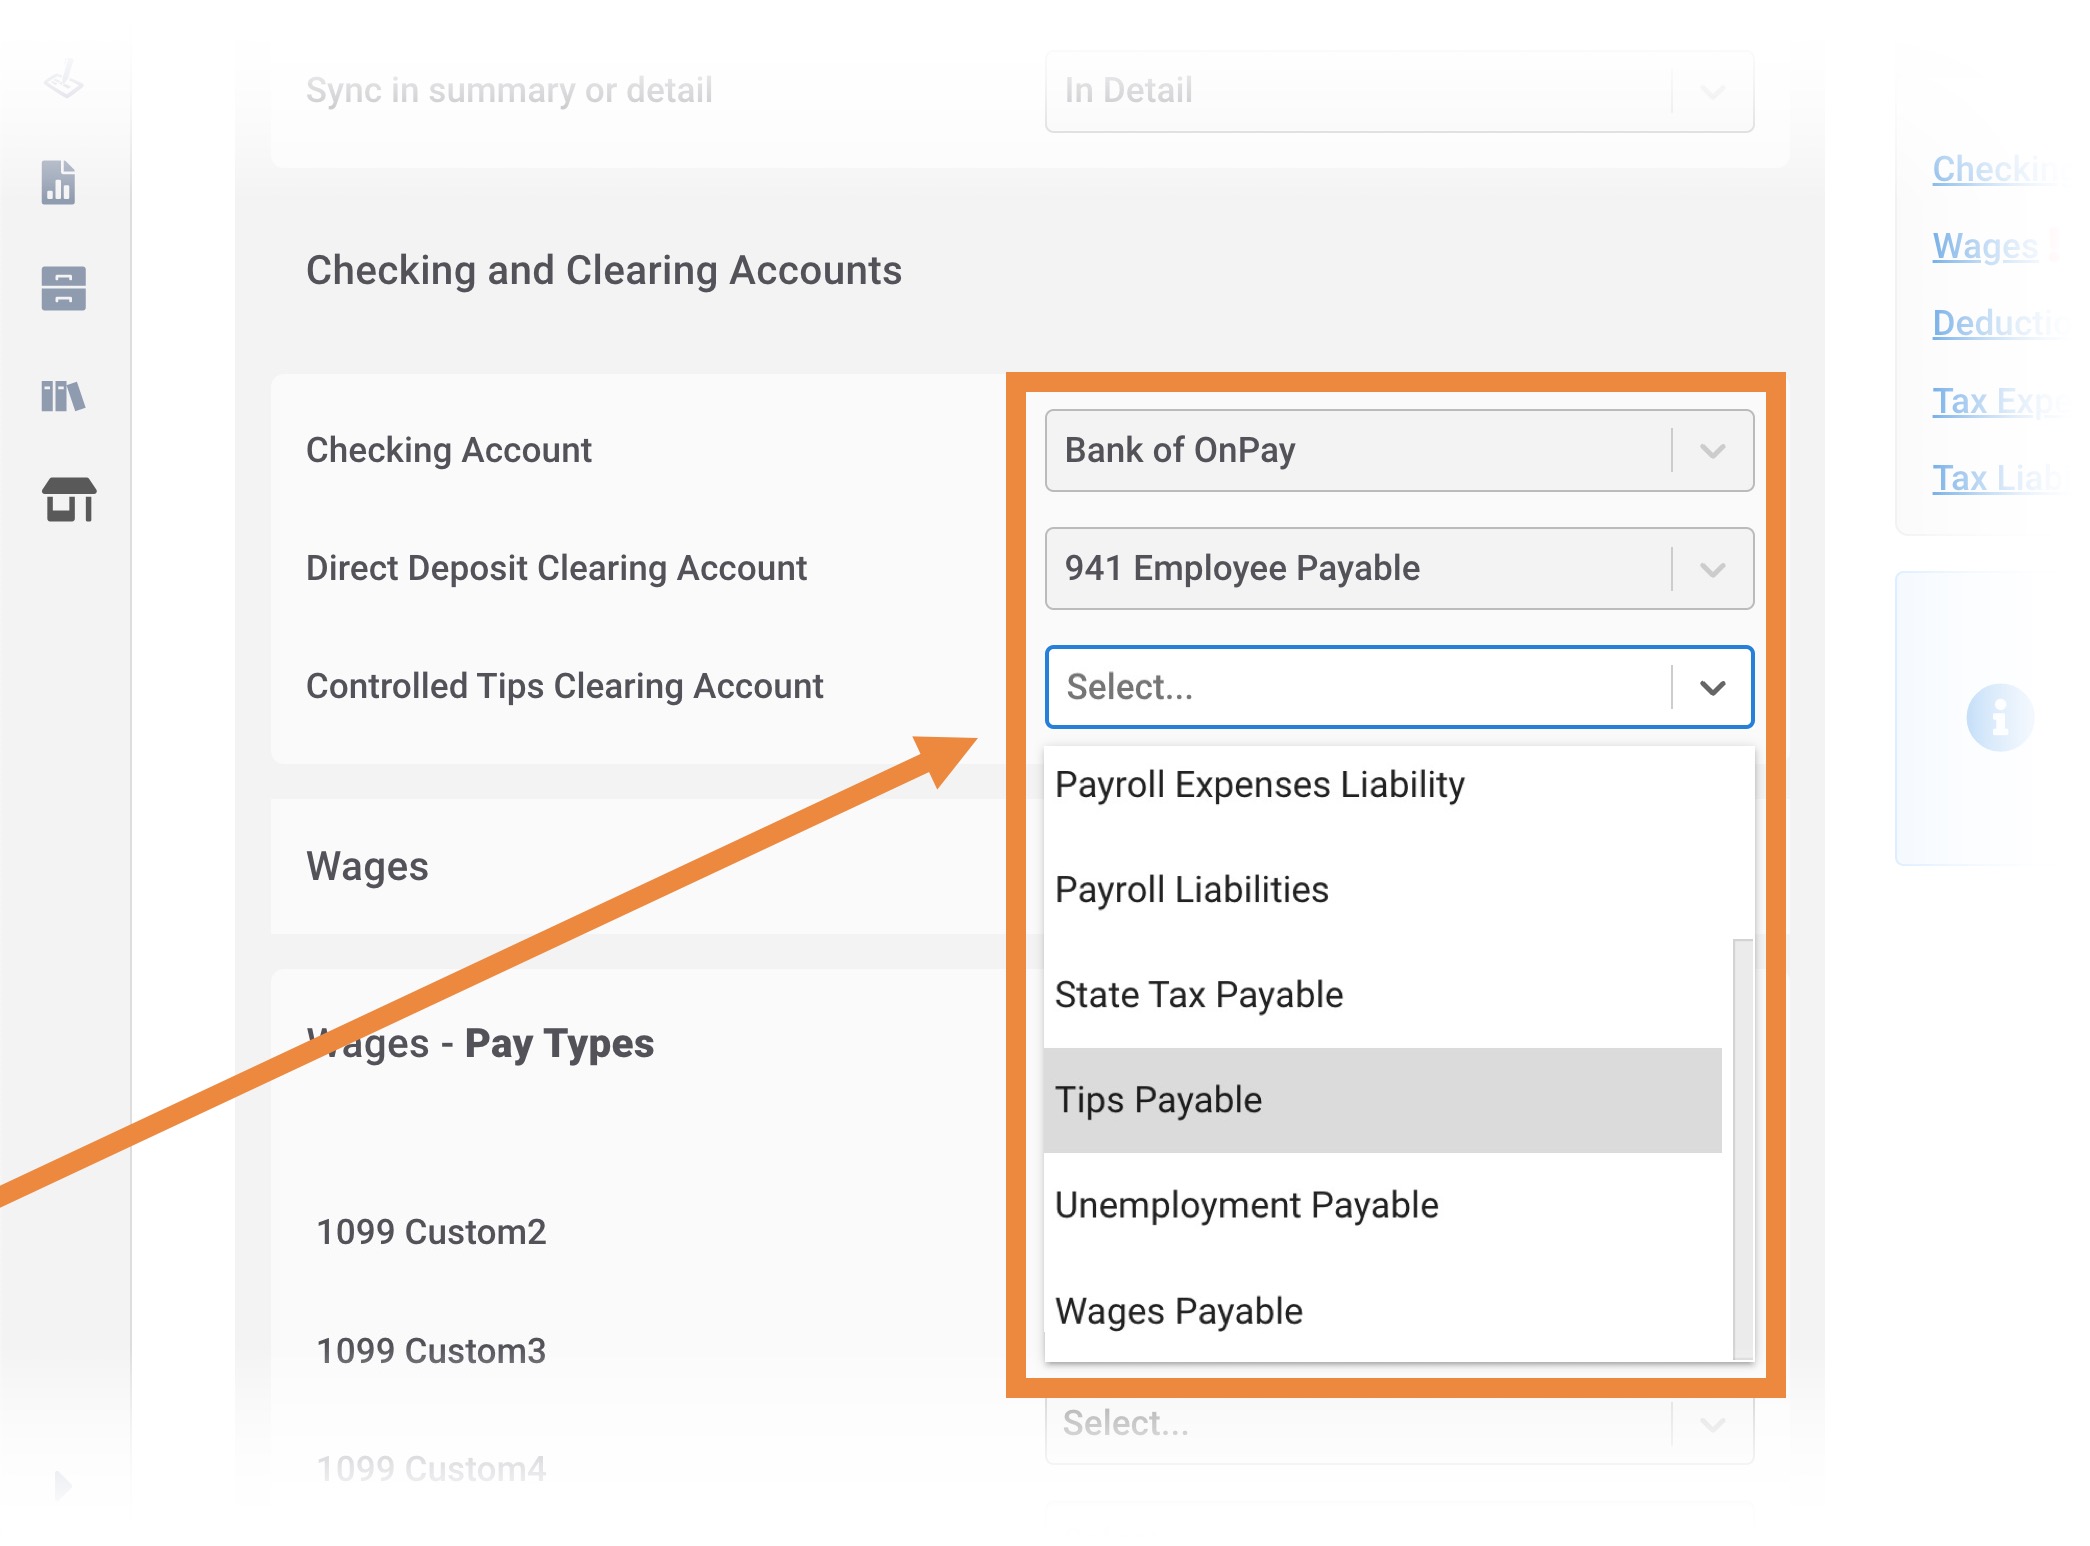2090x1546 pixels.
Task: Expand the Checking Account dropdown chevron
Action: pyautogui.click(x=1712, y=451)
